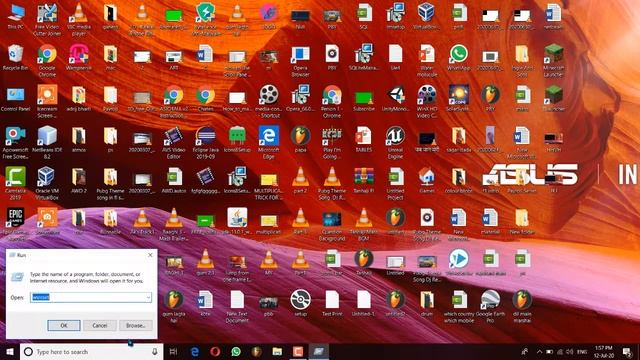Image resolution: width=640 pixels, height=360 pixels.
Task: Open the New folder desktop icon
Action: coord(522,221)
